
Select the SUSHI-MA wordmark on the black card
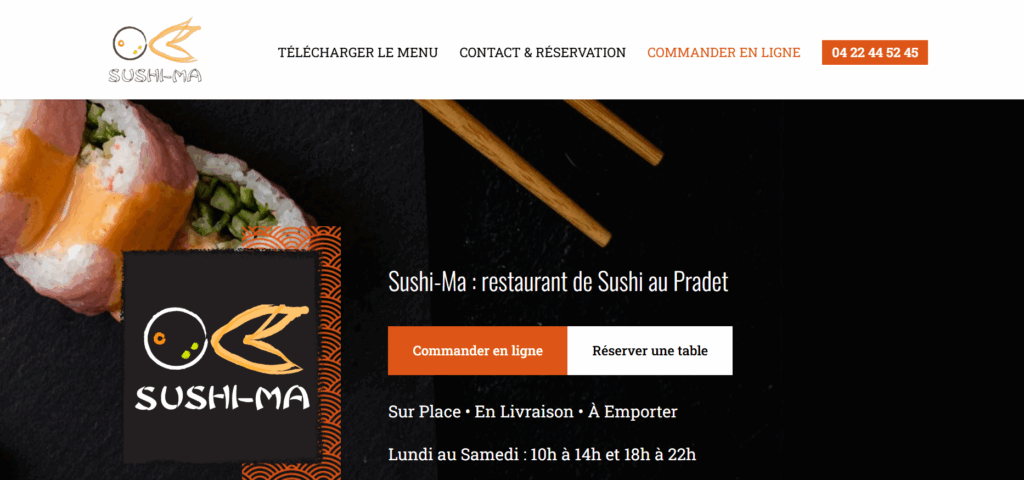(222, 398)
